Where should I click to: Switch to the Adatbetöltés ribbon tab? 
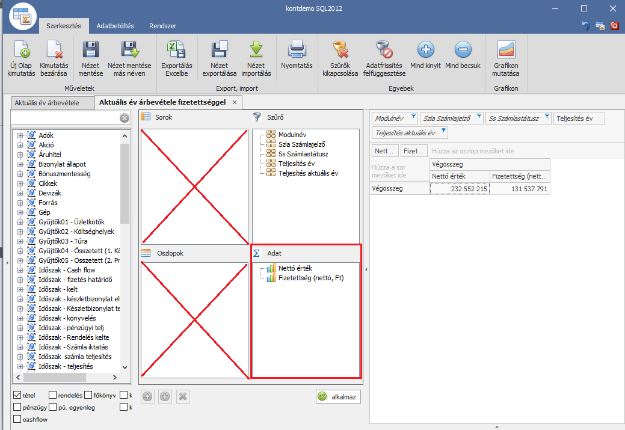[115, 23]
